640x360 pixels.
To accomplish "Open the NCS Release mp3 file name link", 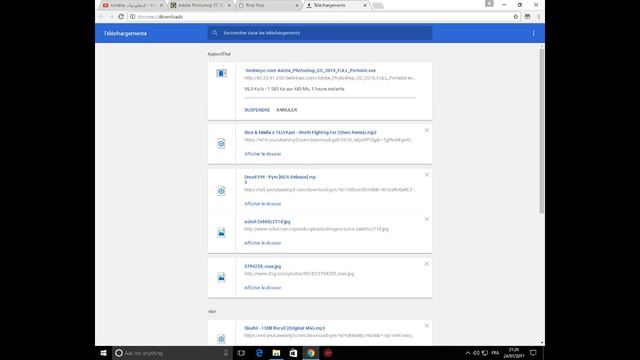I will (280, 179).
